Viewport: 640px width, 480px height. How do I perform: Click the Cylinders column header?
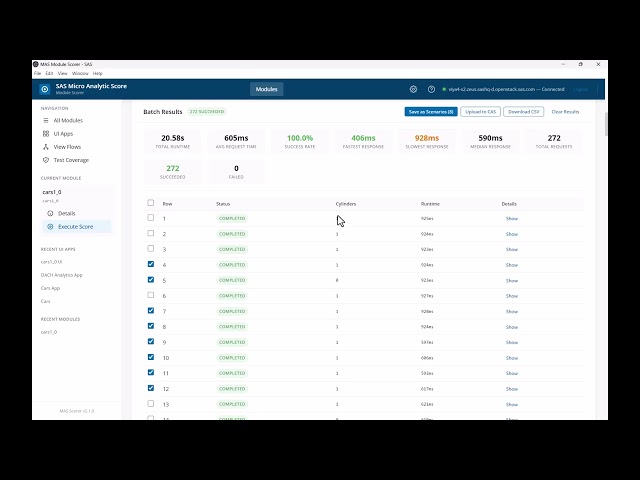(346, 204)
